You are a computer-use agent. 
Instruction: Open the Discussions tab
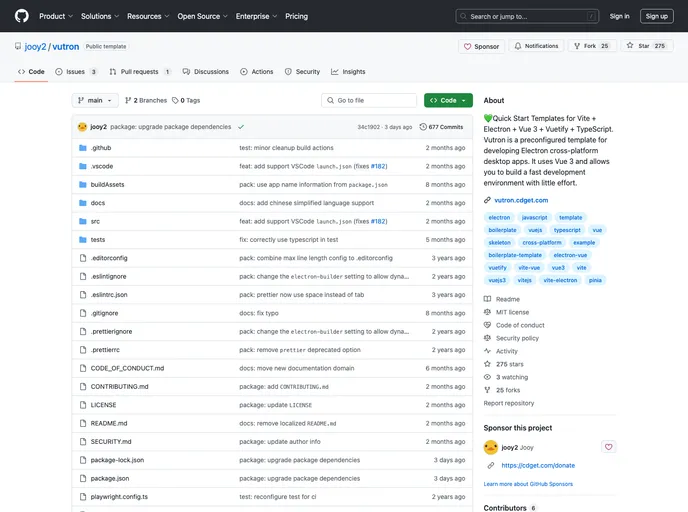click(x=206, y=72)
